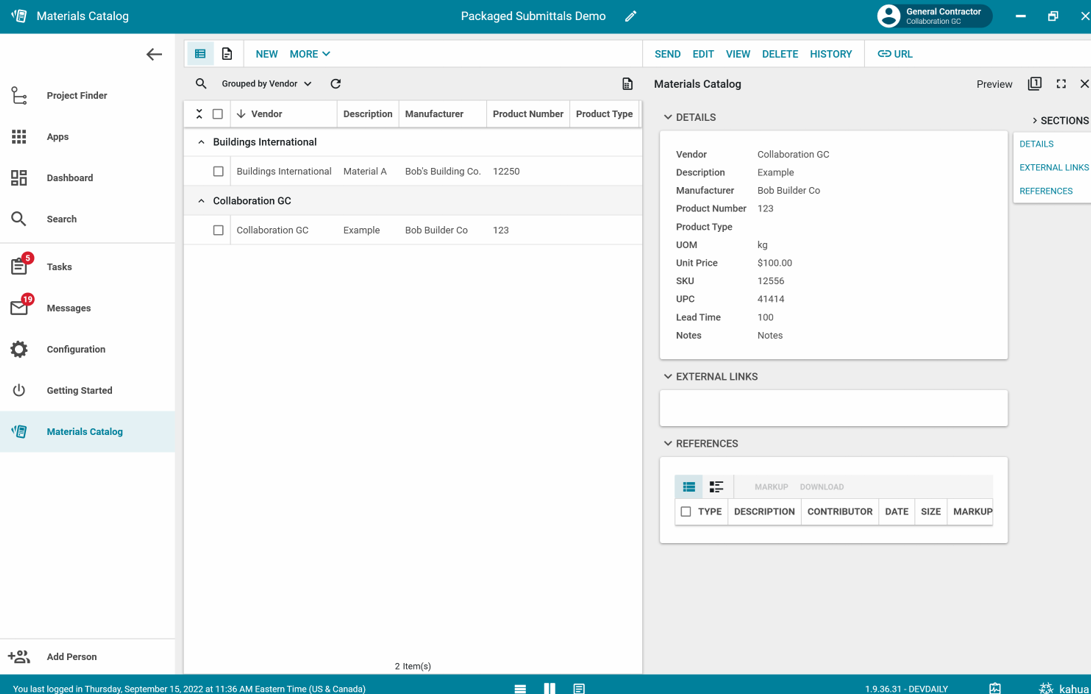Click the fullscreen icon in preview panel
This screenshot has height=694, width=1091.
[1061, 84]
